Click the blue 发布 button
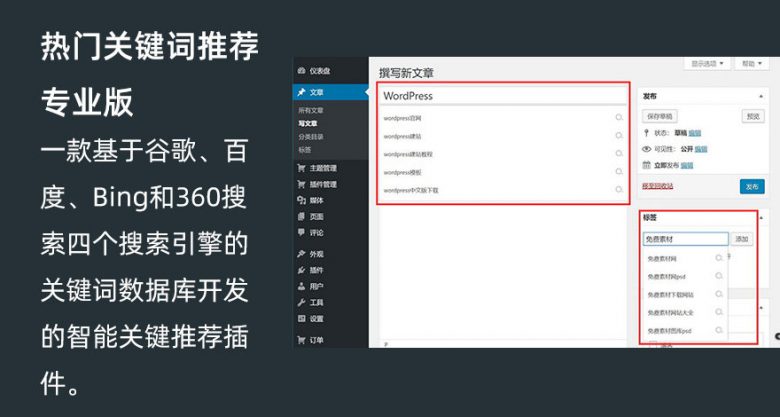Viewport: 780px width, 417px height. [x=752, y=187]
